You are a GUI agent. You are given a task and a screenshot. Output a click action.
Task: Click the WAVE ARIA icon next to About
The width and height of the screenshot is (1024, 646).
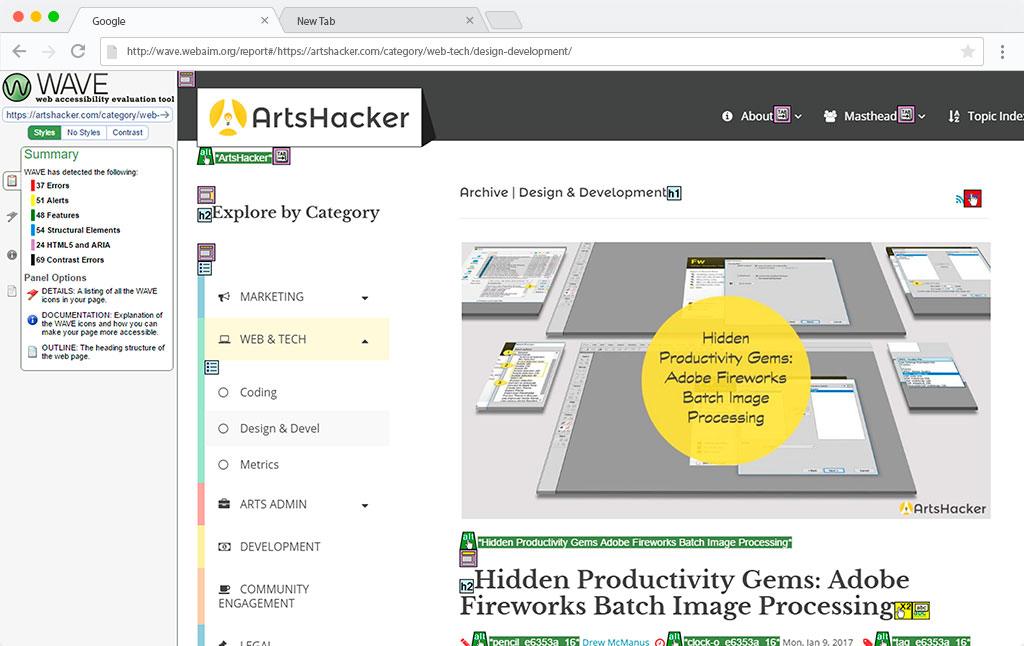tap(782, 114)
